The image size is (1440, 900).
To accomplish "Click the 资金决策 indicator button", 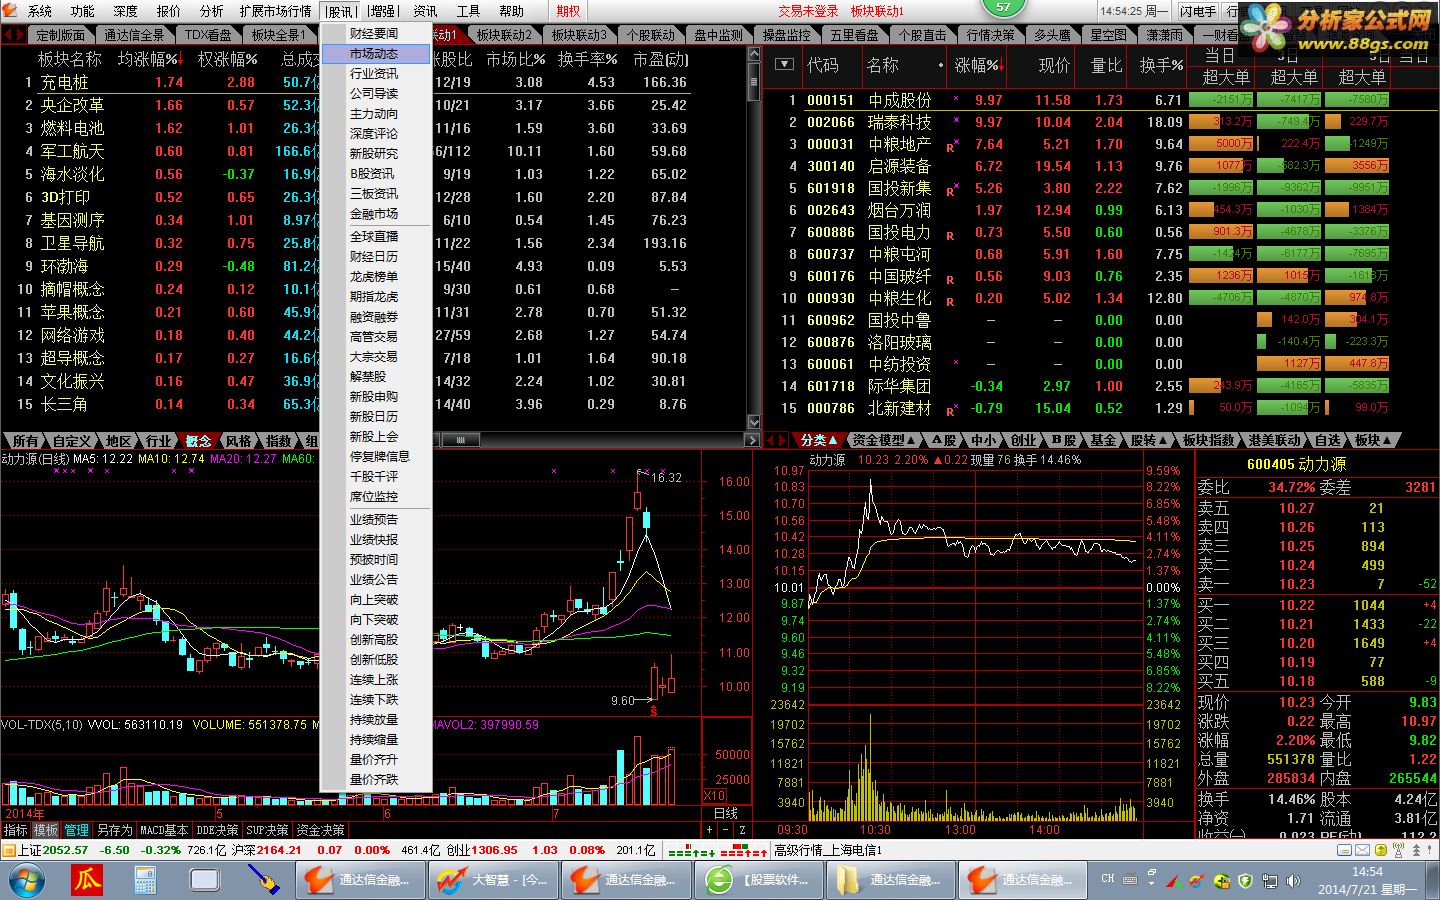I will point(320,830).
